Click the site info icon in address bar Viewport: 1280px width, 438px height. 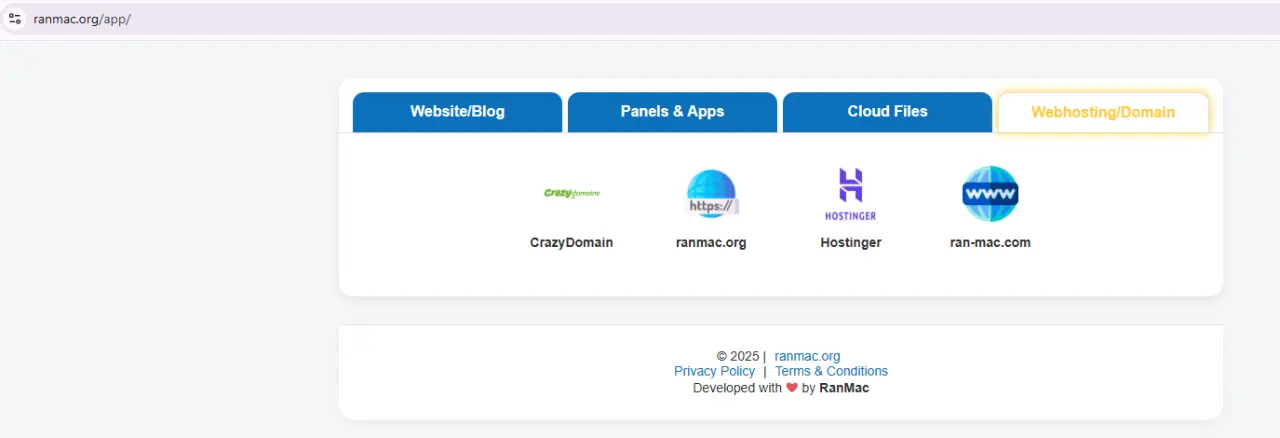(15, 19)
